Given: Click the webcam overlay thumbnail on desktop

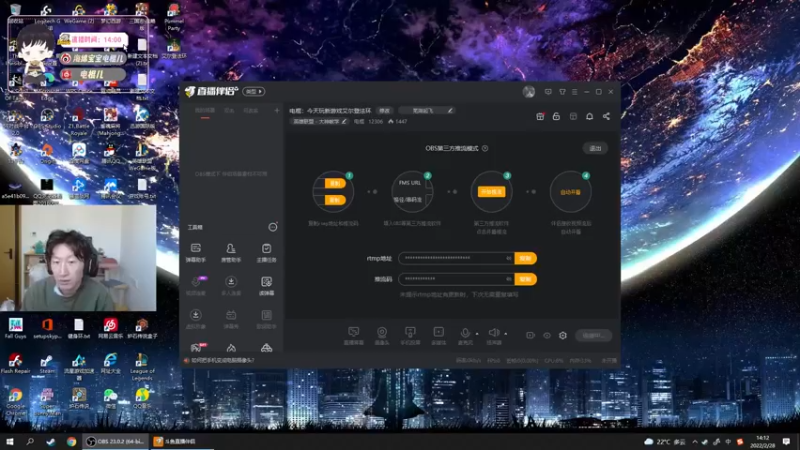Looking at the screenshot, I should pos(78,258).
